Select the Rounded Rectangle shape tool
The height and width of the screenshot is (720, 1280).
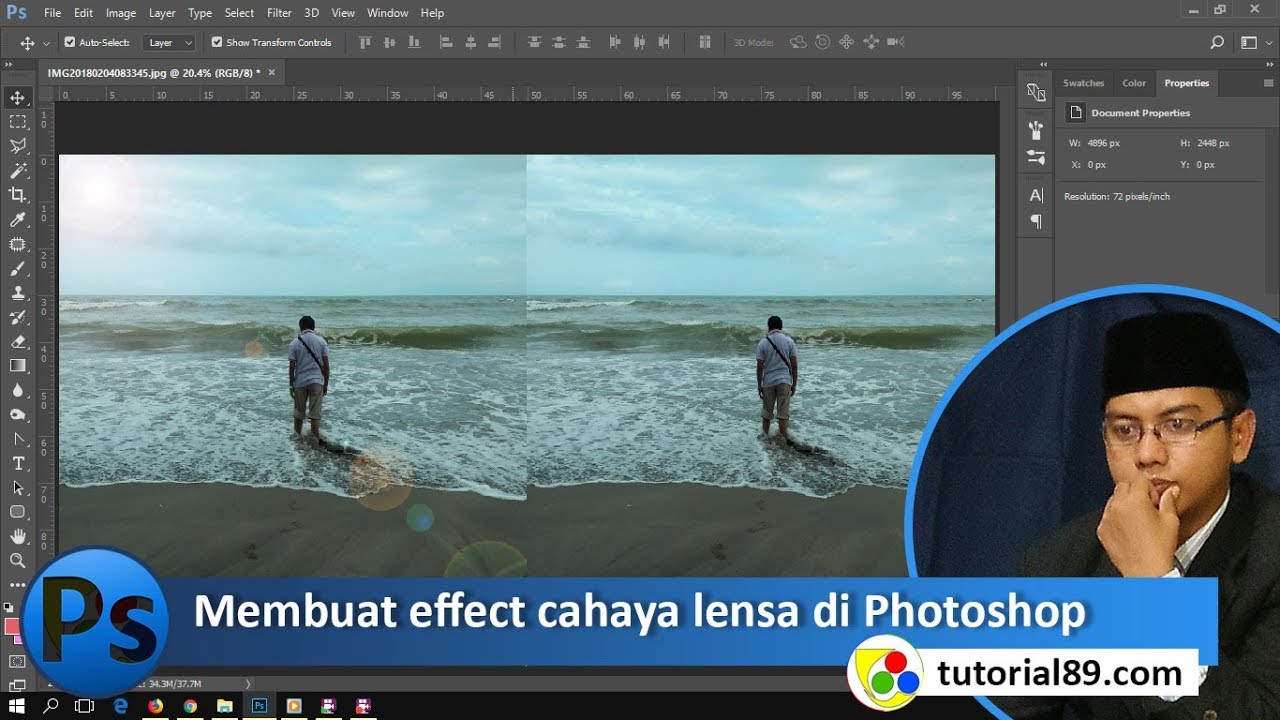point(18,512)
